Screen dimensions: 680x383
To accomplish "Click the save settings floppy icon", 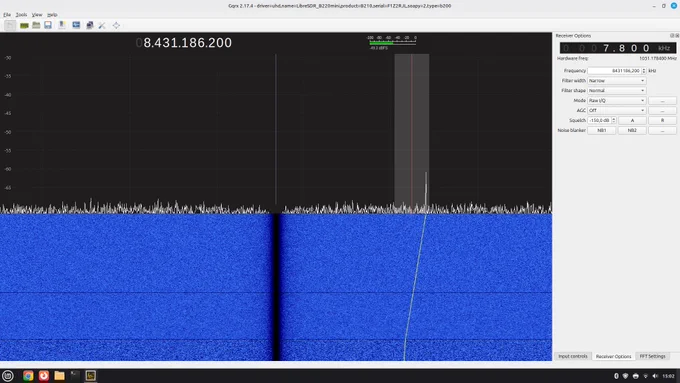I will pyautogui.click(x=48, y=25).
